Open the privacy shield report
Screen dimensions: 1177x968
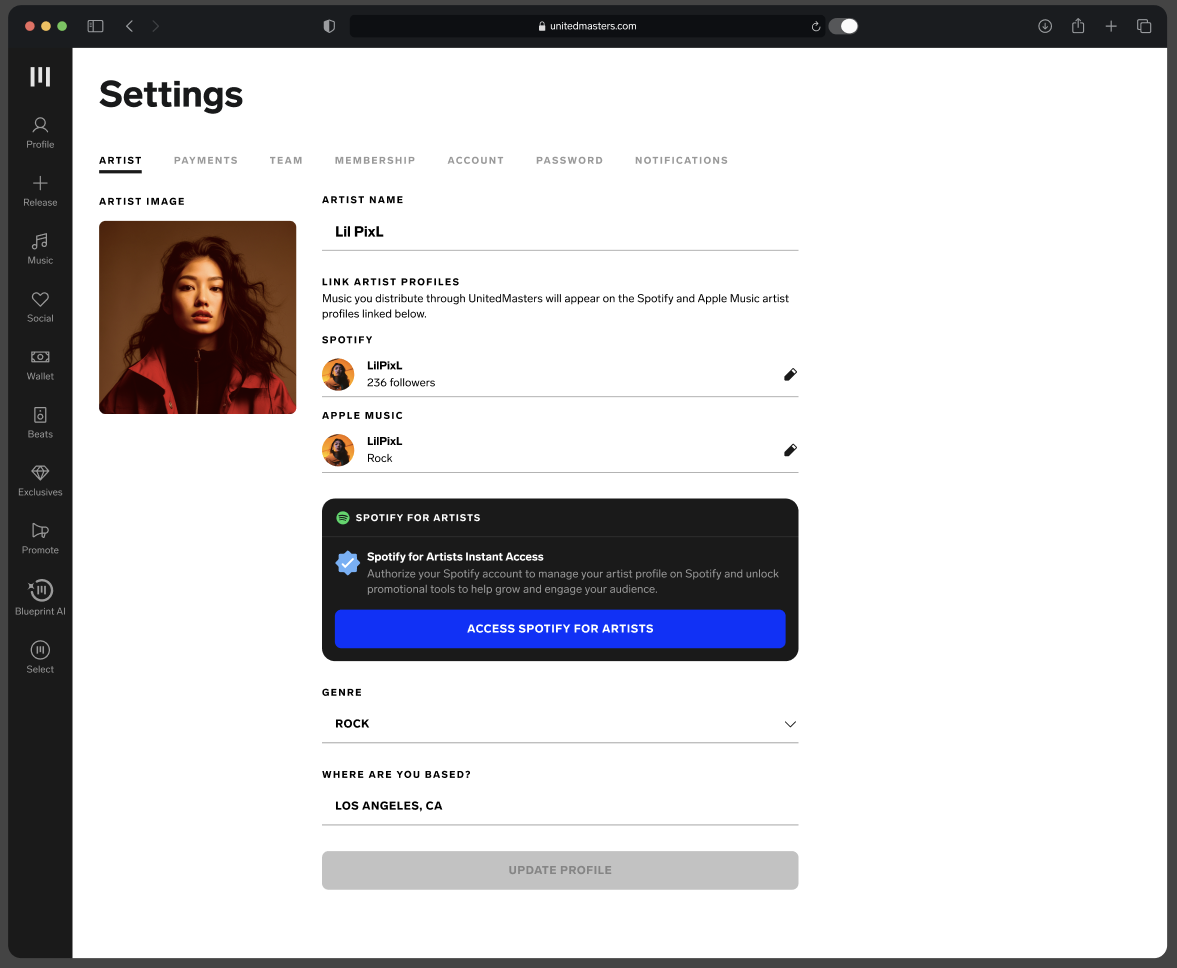pos(329,26)
